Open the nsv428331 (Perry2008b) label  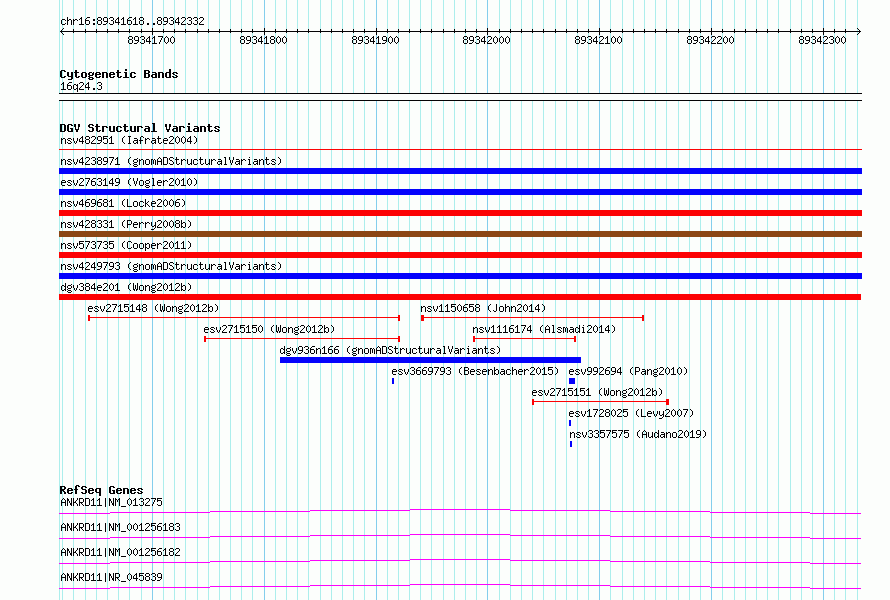click(x=126, y=224)
